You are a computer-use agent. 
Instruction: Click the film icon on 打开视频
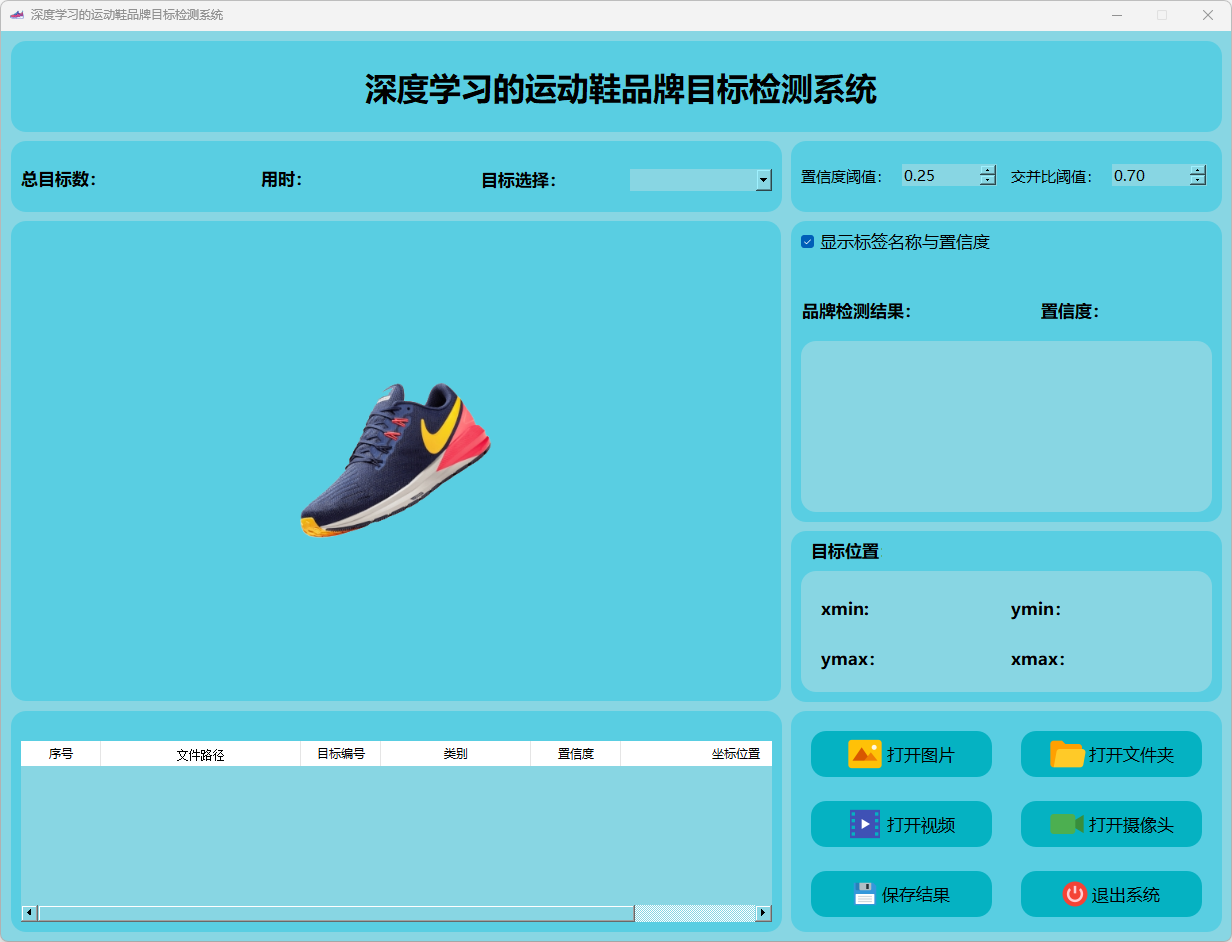point(864,824)
